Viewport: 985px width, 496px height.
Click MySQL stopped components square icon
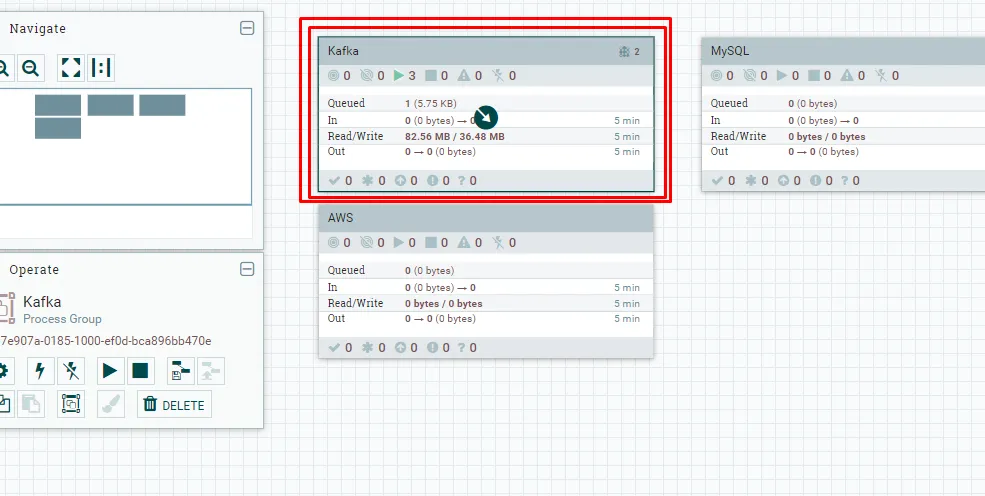[x=814, y=75]
